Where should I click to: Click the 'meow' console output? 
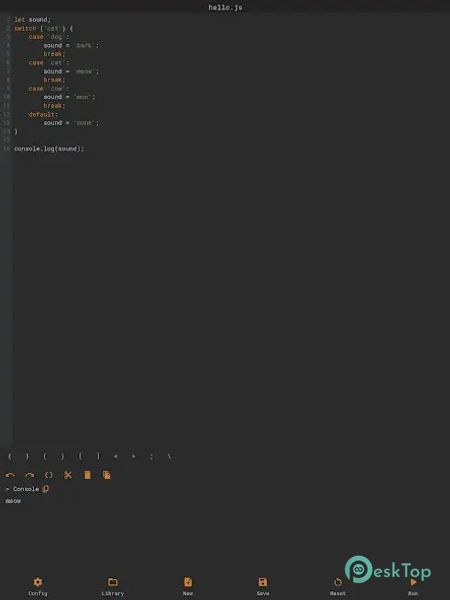(13, 501)
